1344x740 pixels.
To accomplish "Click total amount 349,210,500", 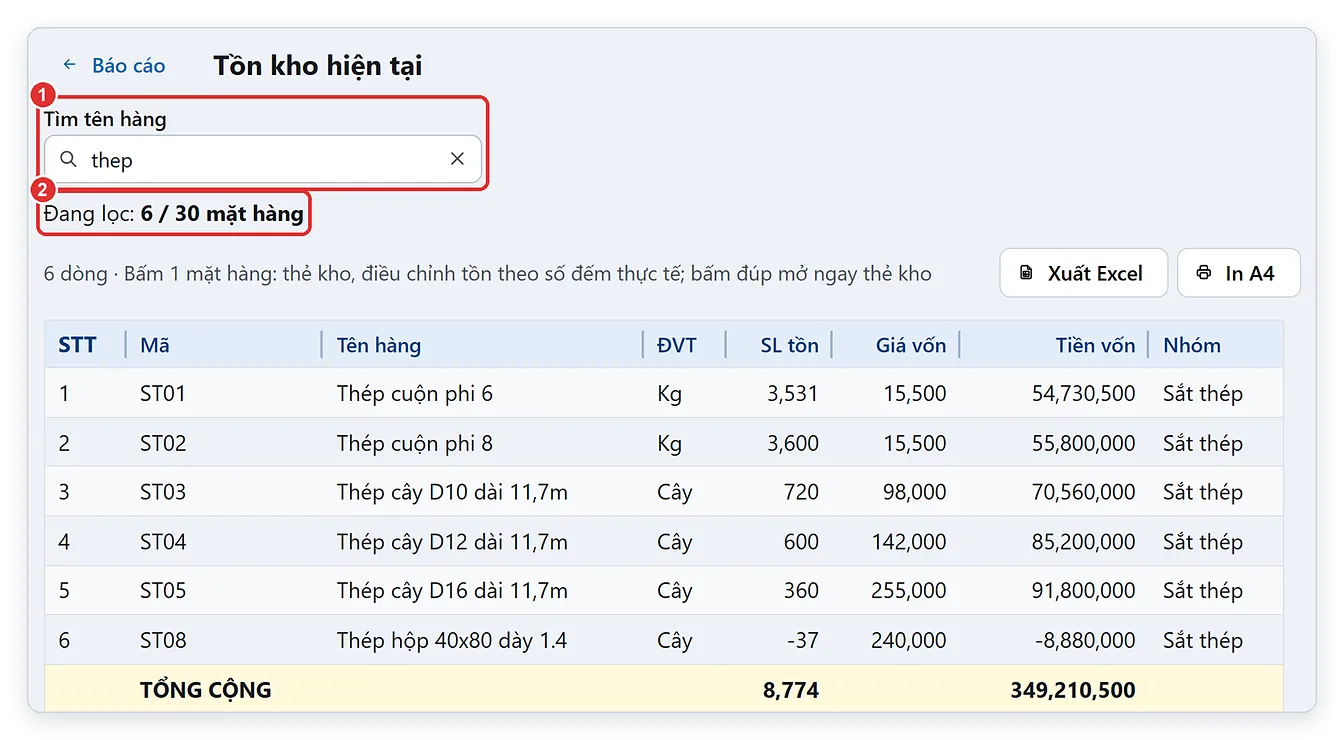I will [1074, 689].
